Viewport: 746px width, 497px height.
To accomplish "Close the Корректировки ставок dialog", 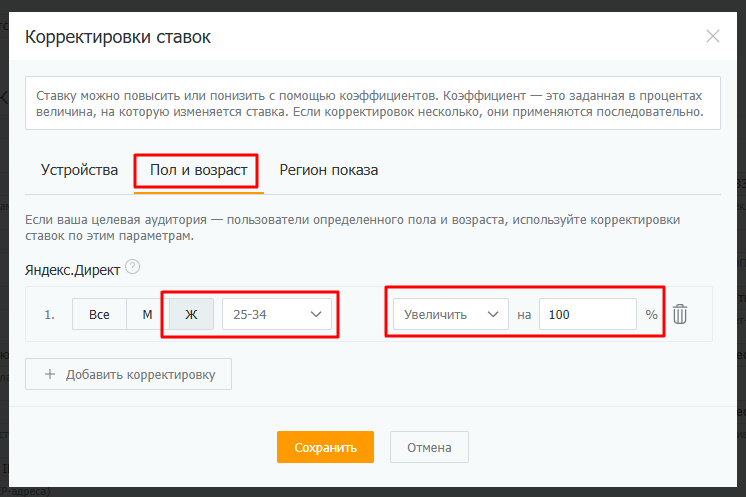I will tap(712, 36).
